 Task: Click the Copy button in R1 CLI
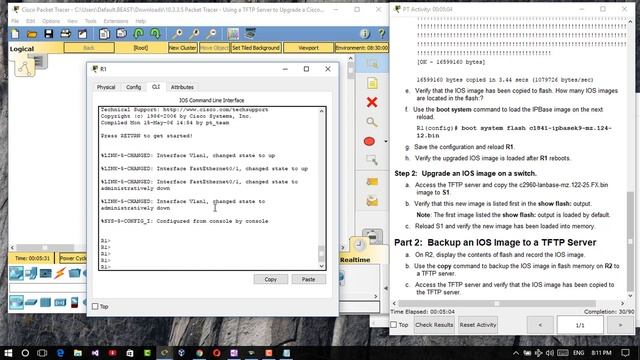click(271, 279)
